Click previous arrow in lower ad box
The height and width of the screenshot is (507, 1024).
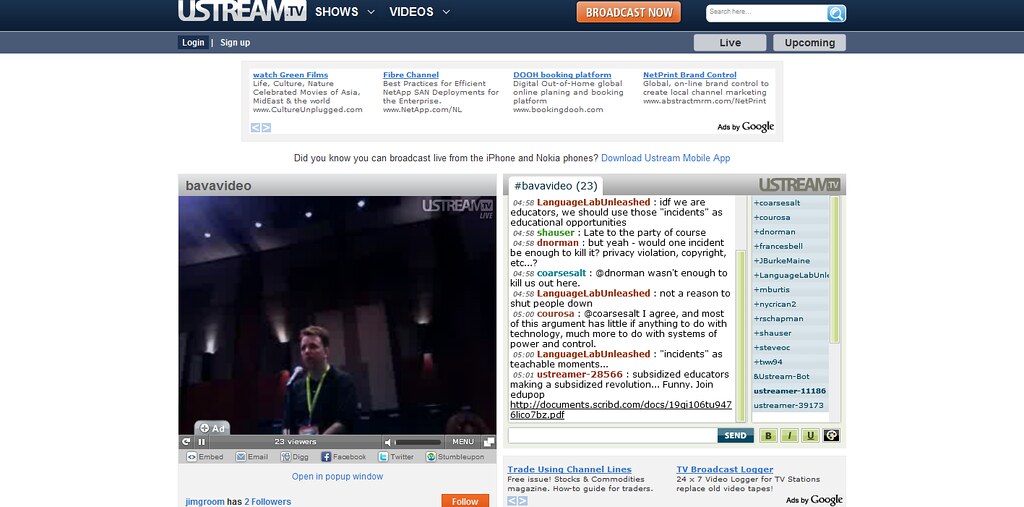tap(512, 501)
